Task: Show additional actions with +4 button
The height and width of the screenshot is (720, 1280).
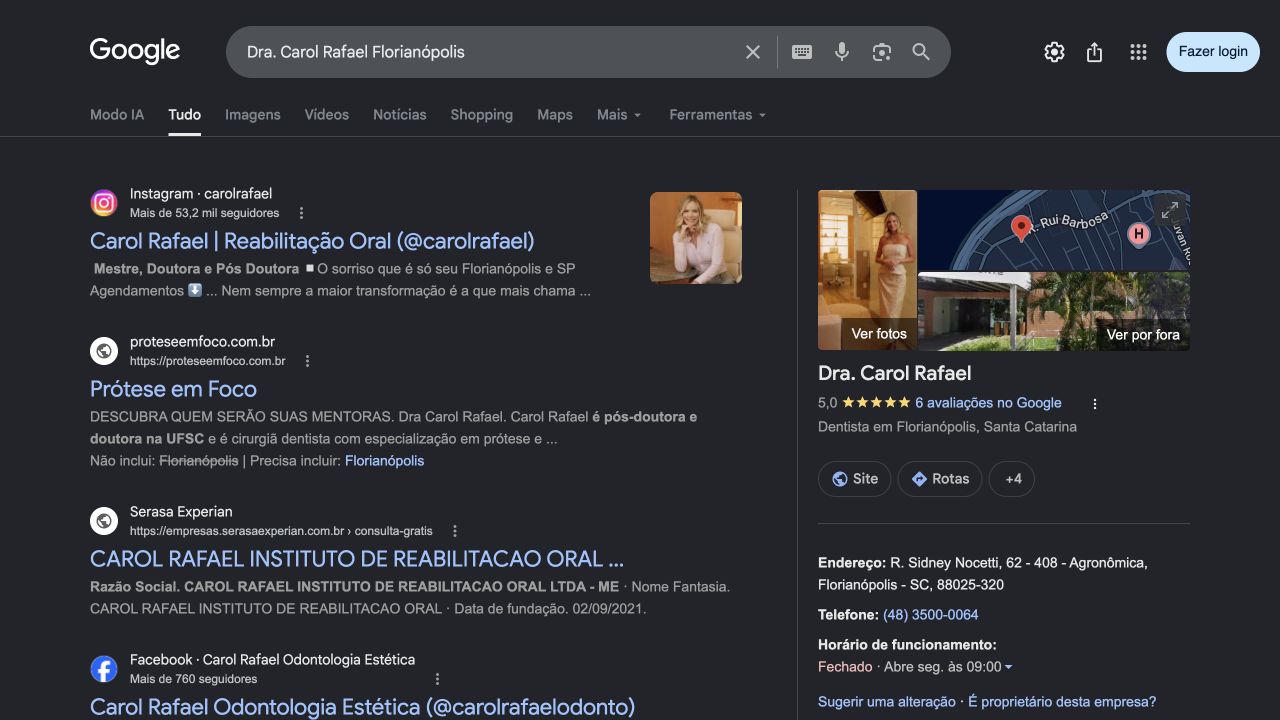Action: 1012,479
